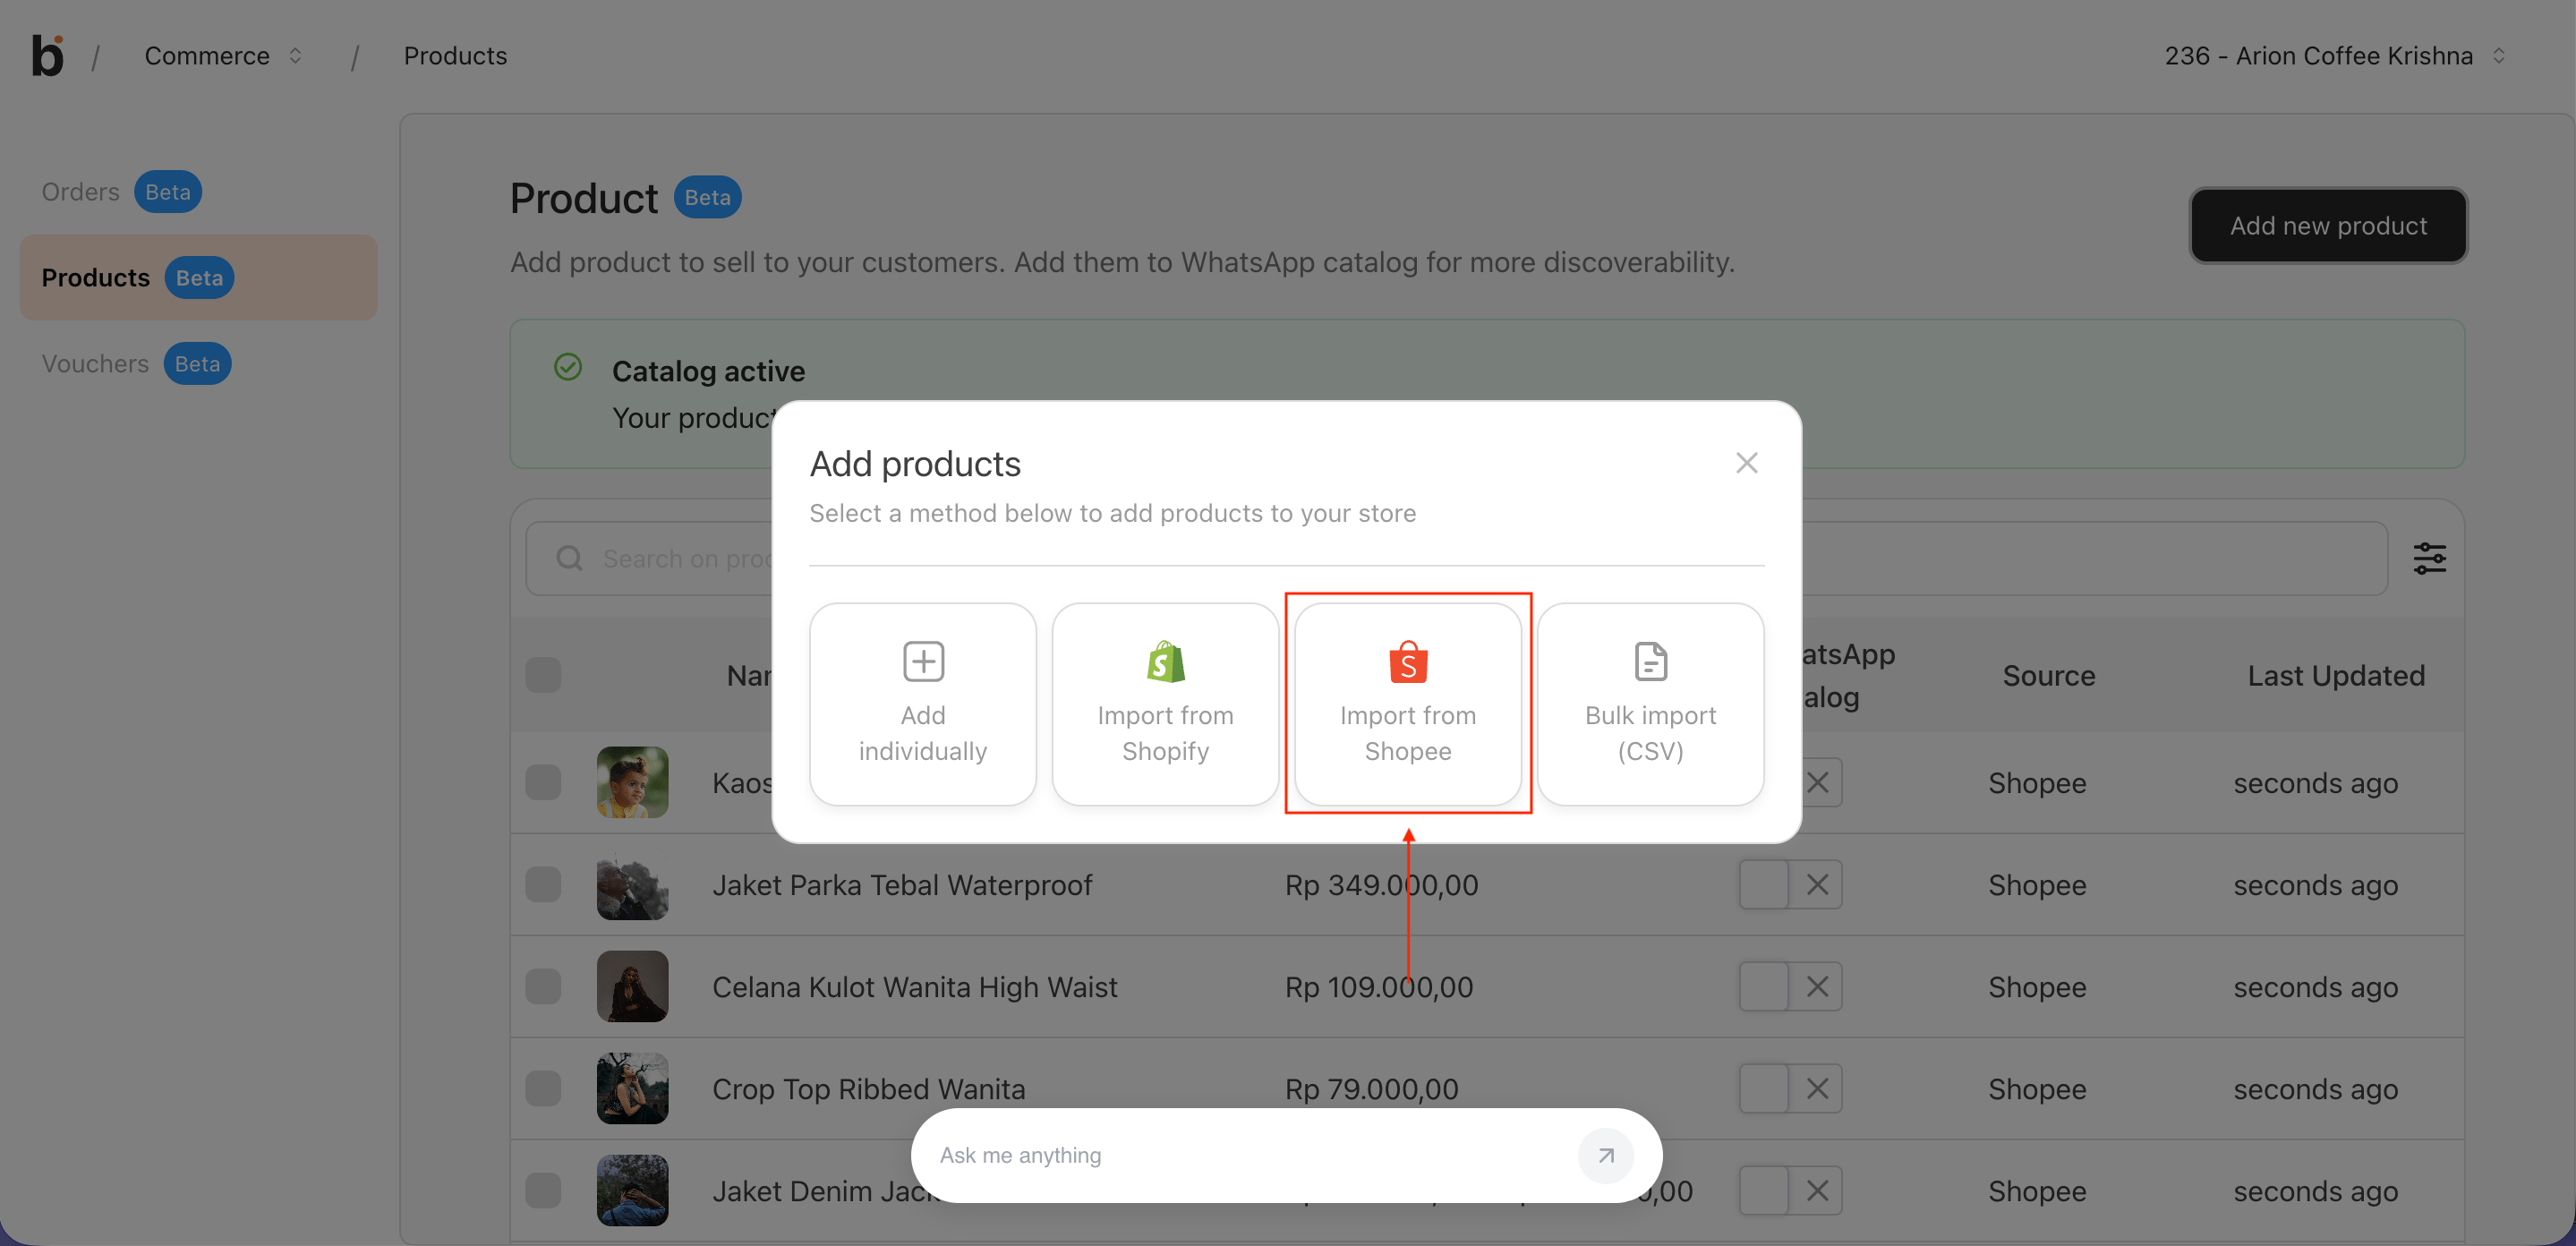The image size is (2576, 1246).
Task: Click the Shopify bag icon
Action: point(1165,661)
